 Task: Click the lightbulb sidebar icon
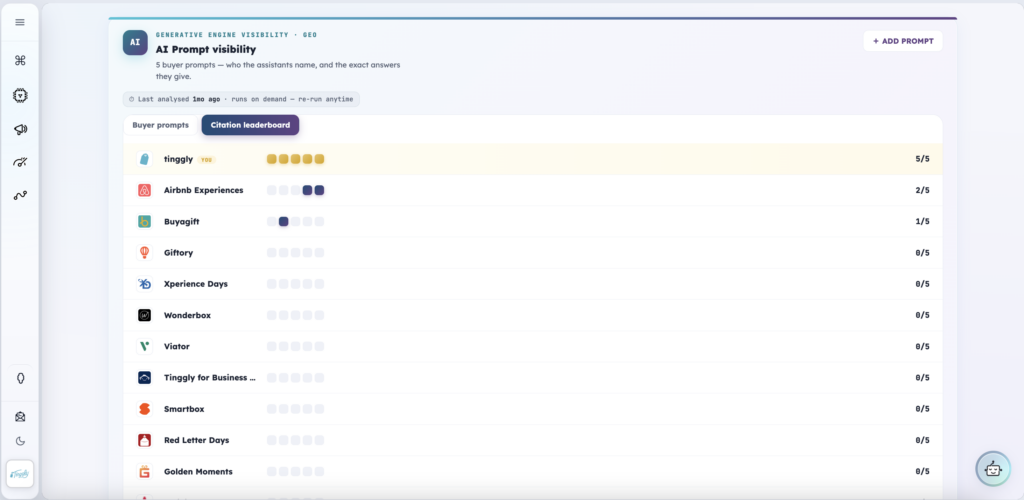coord(20,379)
